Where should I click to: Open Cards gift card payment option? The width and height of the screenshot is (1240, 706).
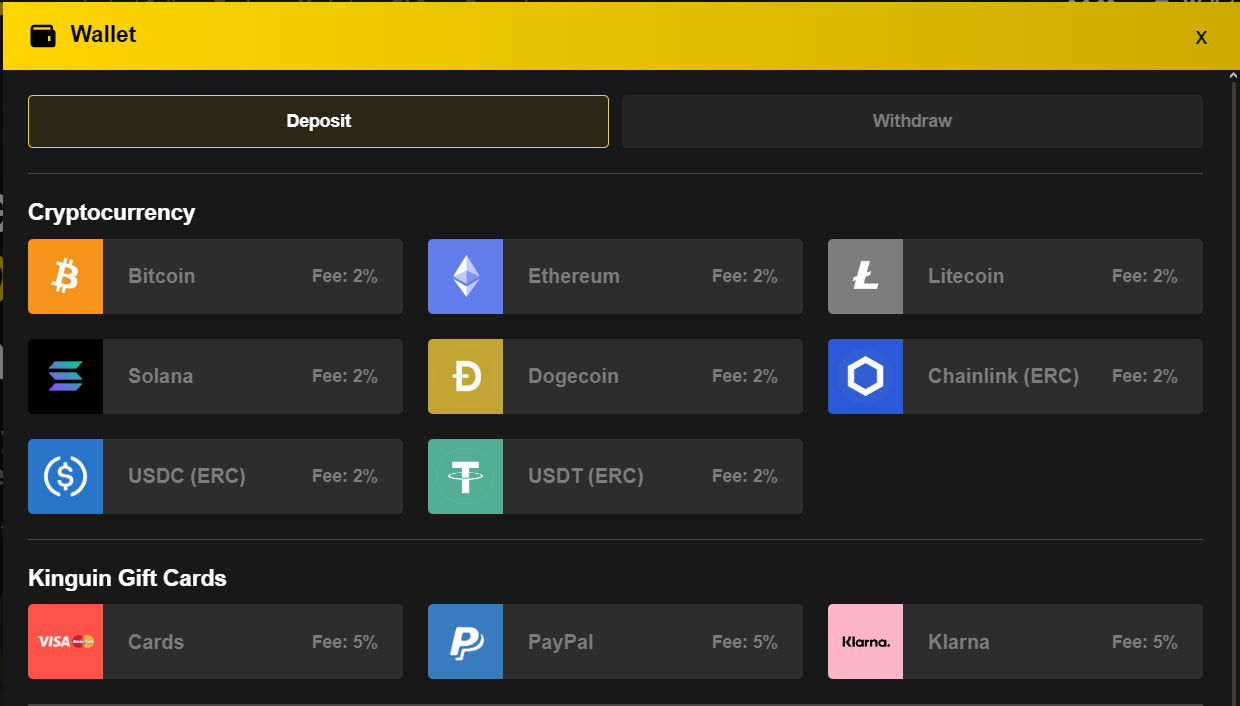tap(215, 641)
